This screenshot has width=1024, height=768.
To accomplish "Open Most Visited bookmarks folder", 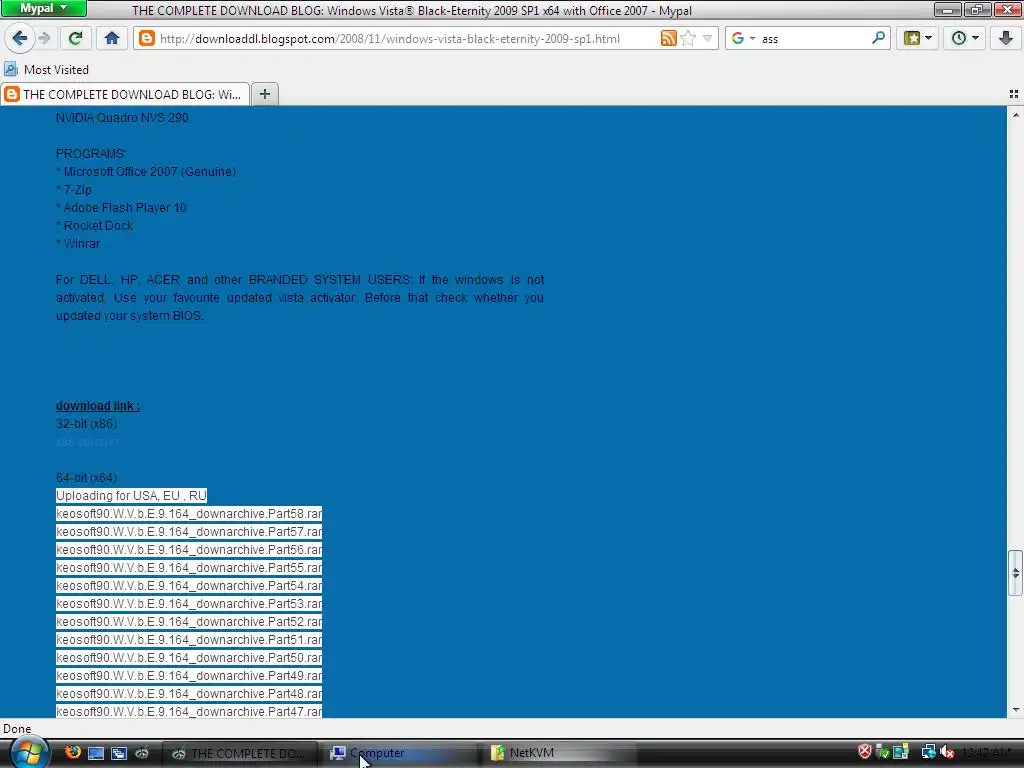I will 46,69.
